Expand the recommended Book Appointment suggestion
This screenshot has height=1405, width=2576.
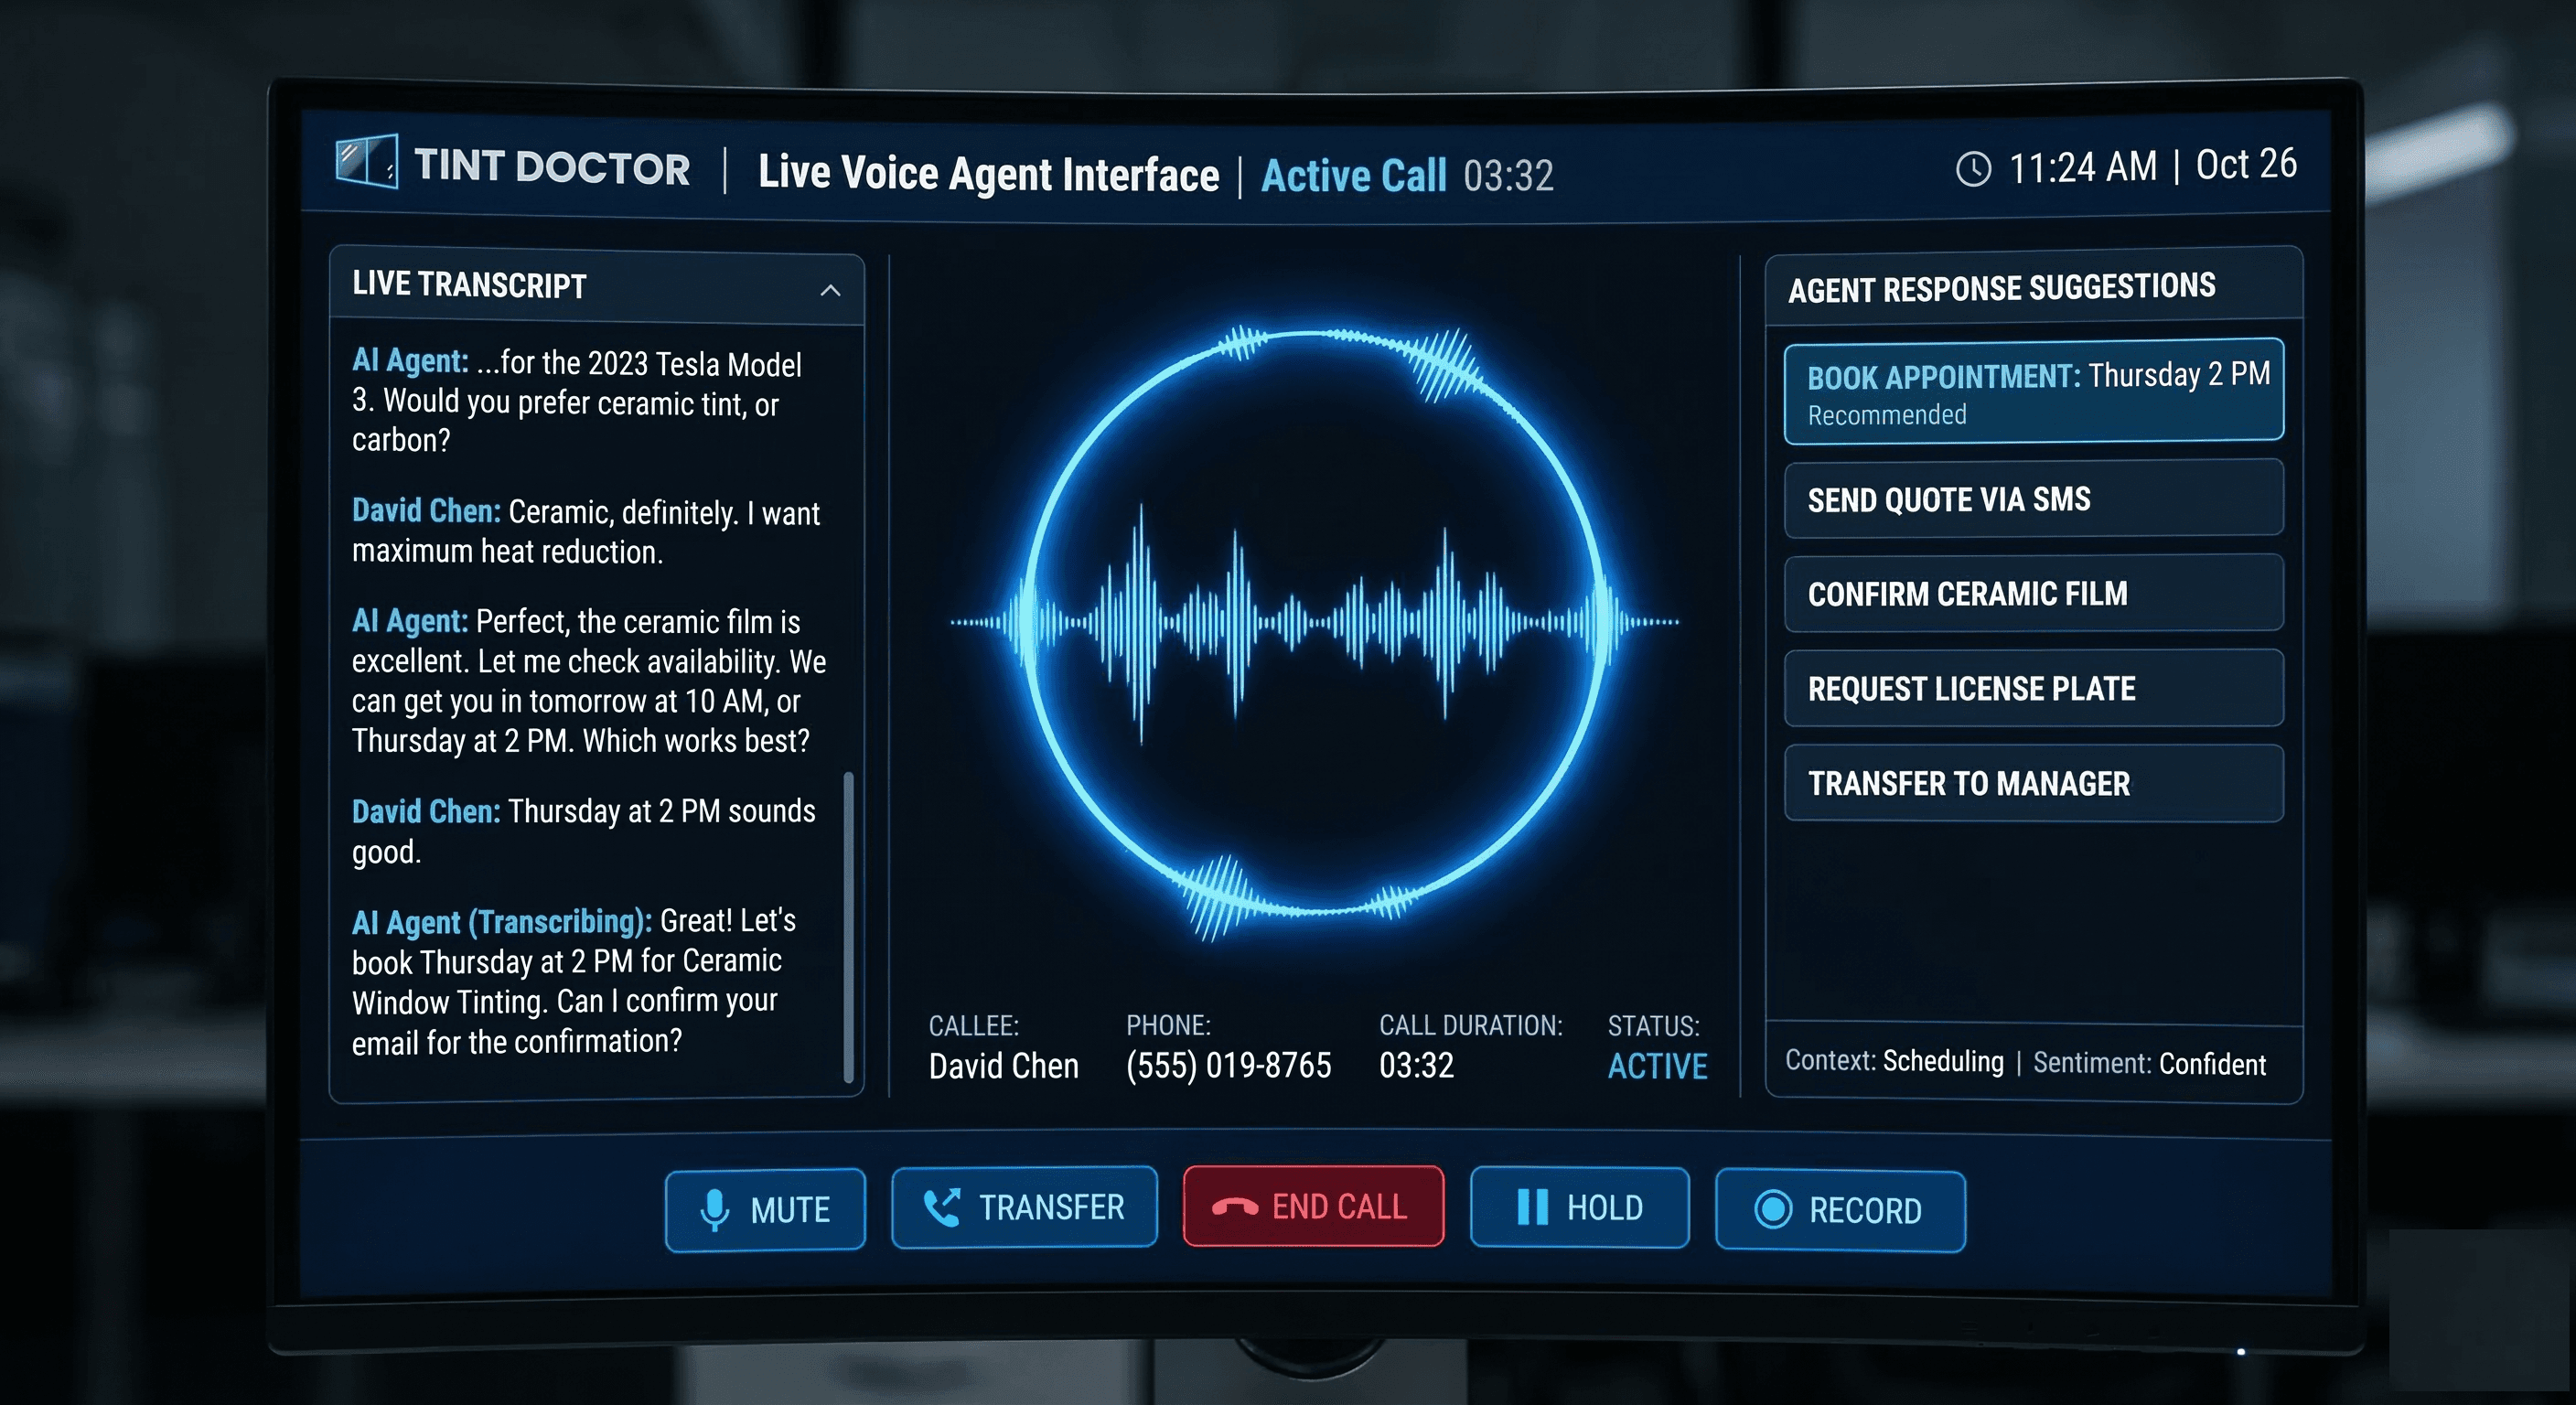tap(2034, 390)
